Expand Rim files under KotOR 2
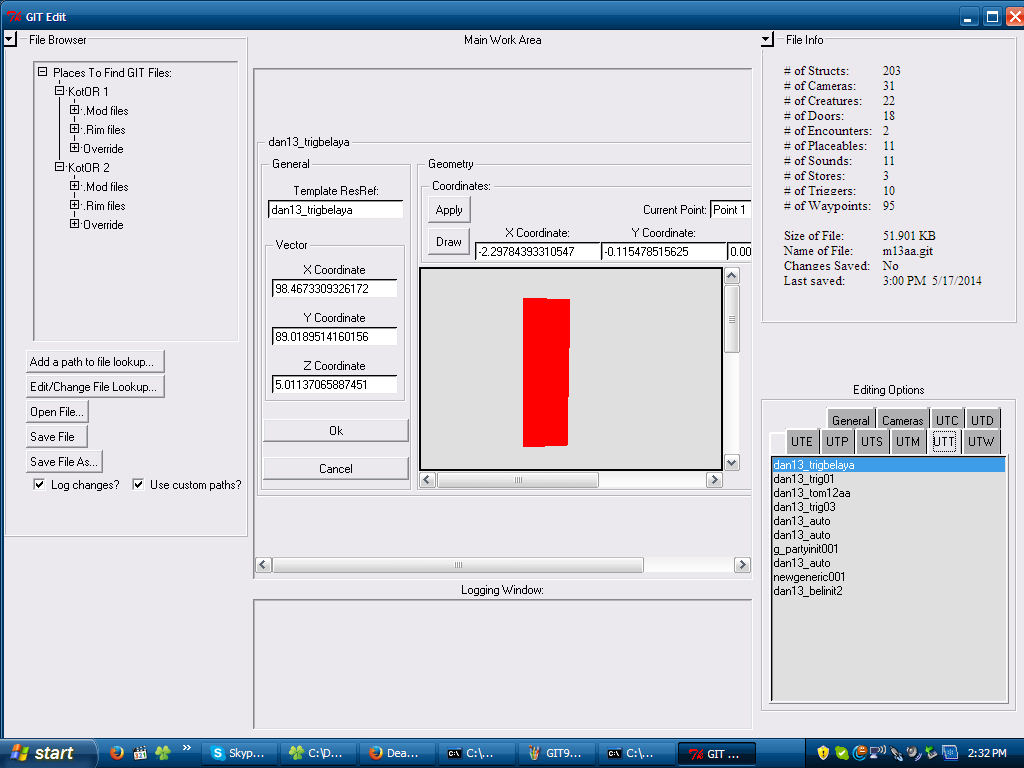Viewport: 1024px width, 768px height. 74,204
